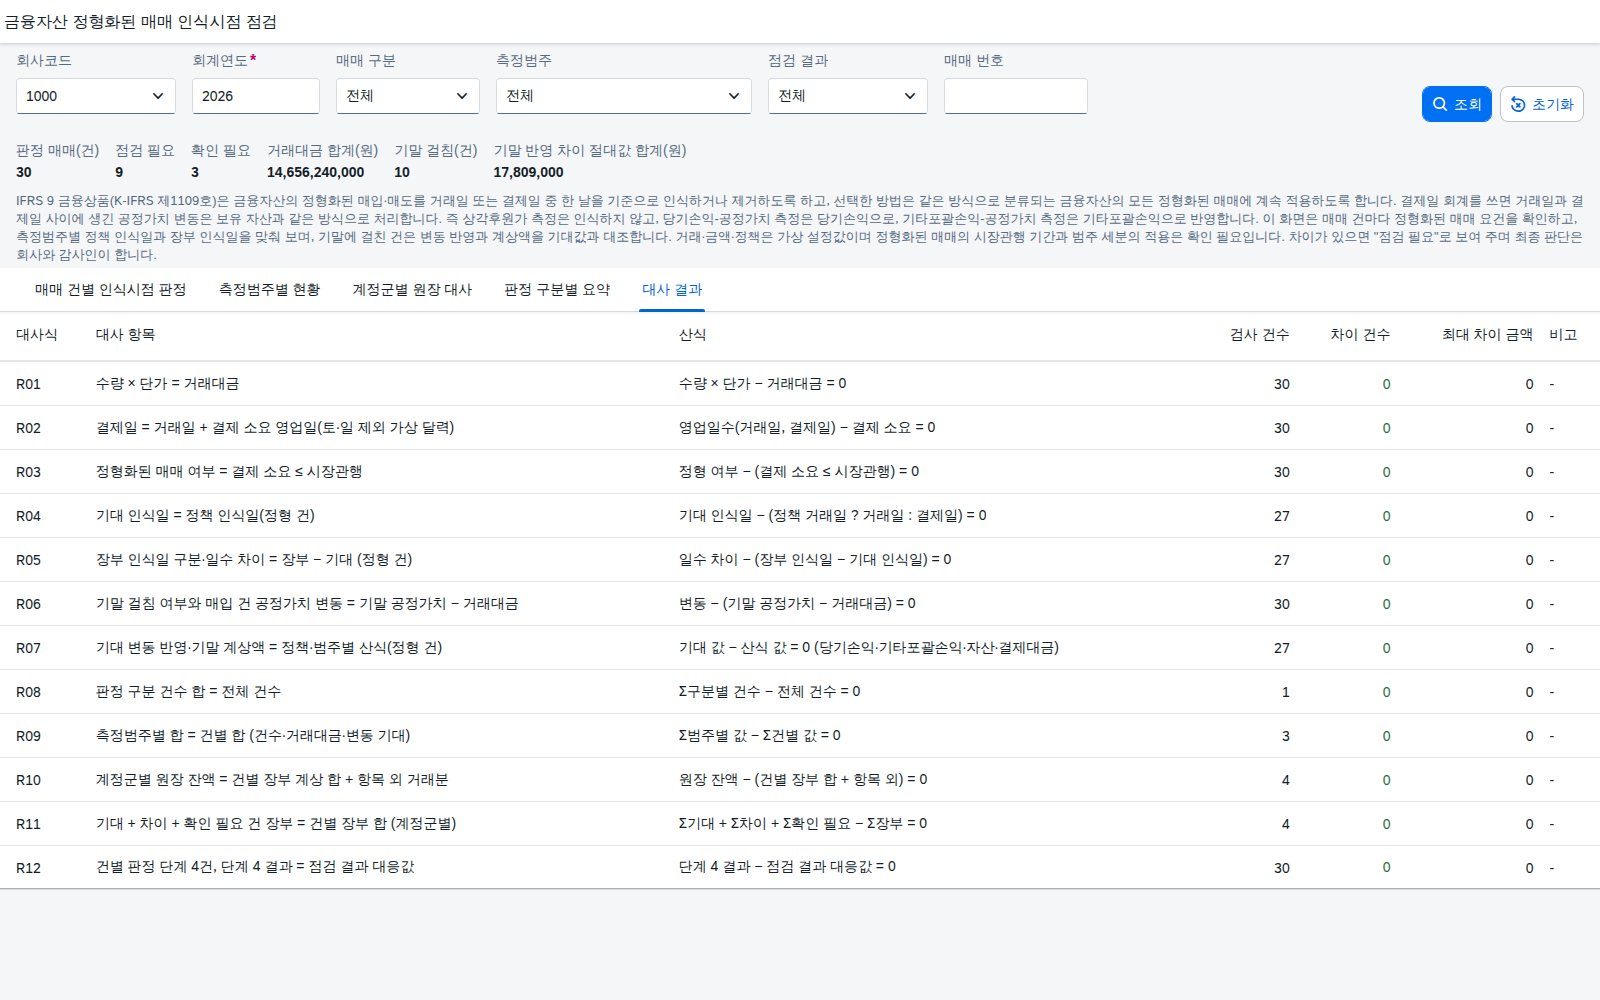Click the 최대 차이 금액 column header
The width and height of the screenshot is (1600, 1000).
coord(1487,335)
